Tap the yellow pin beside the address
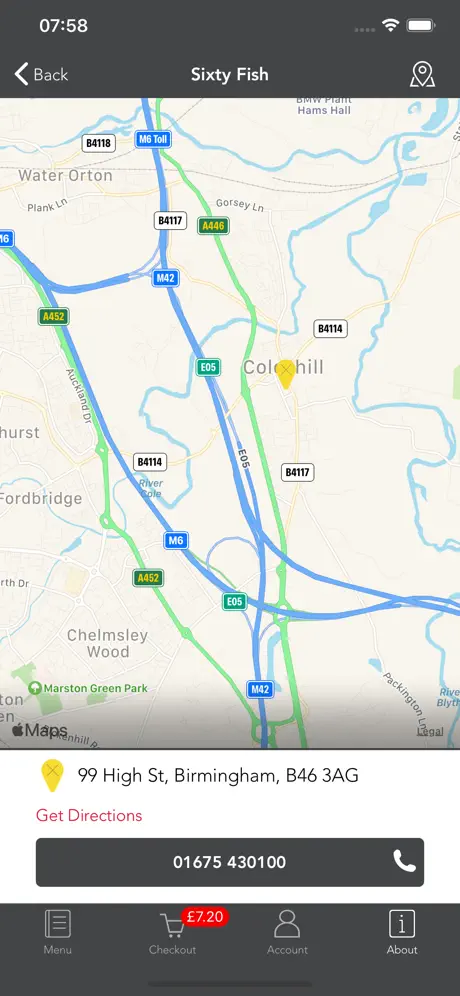Screen dimensions: 460x996 click(x=51, y=776)
